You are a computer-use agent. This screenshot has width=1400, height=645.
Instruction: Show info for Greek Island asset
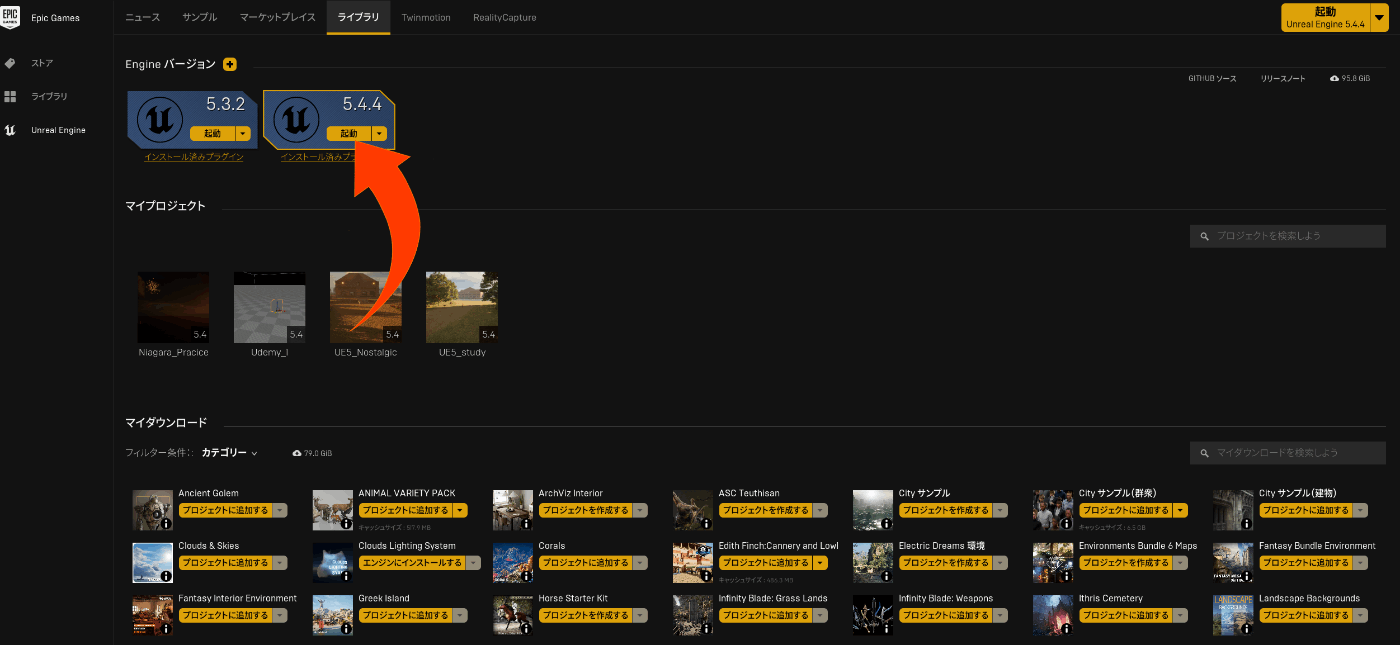(346, 629)
